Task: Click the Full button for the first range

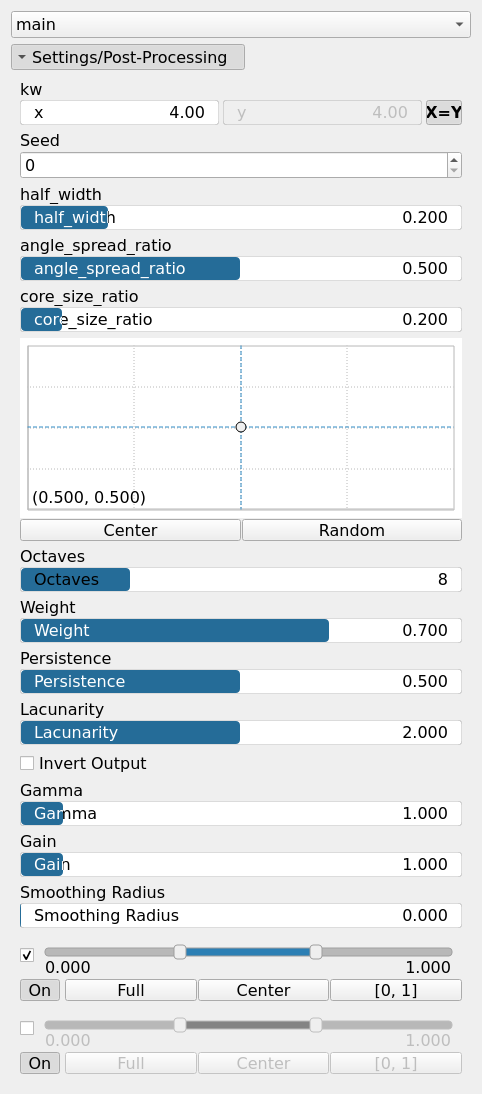Action: point(130,990)
